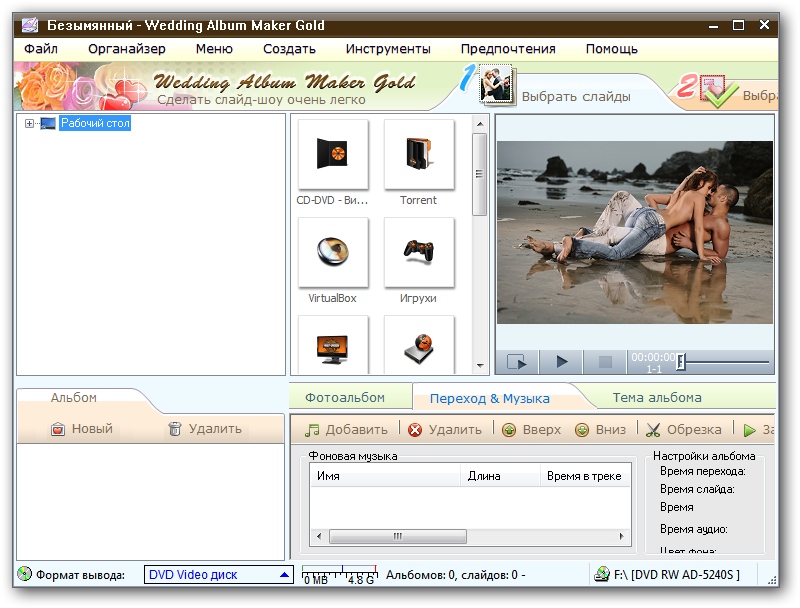Open the globe drive folder icon
This screenshot has width=800, height=608.
pyautogui.click(x=419, y=345)
